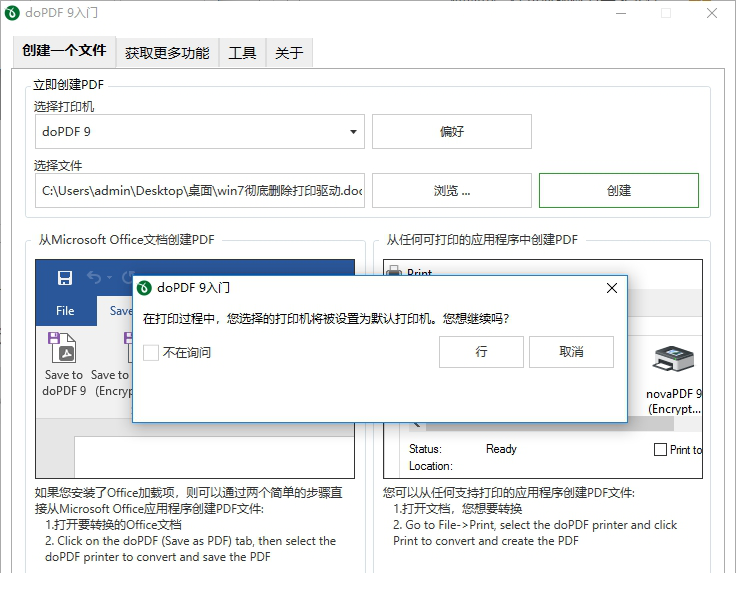Image resolution: width=736 pixels, height=595 pixels.
Task: Close the doPDF main window
Action: (x=712, y=13)
